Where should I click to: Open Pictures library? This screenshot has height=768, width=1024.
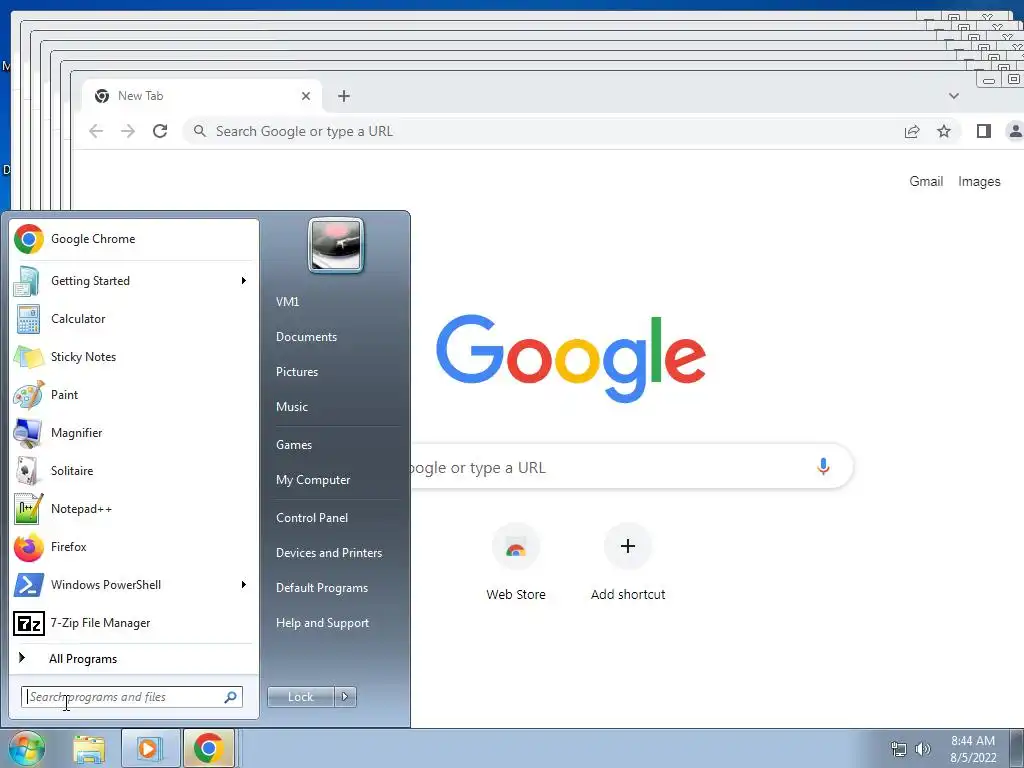[x=296, y=372]
